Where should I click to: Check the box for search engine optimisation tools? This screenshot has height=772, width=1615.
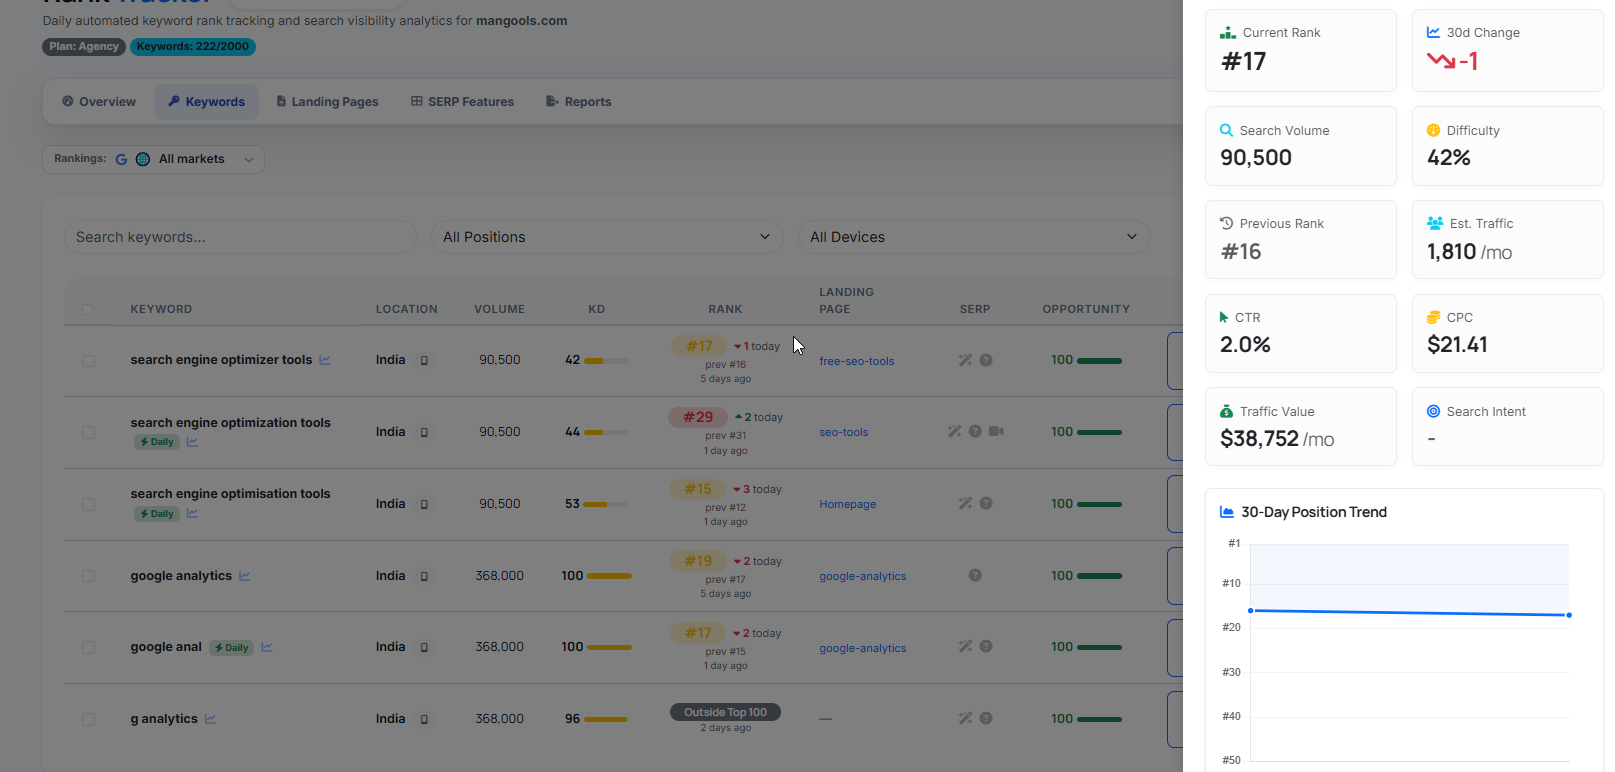point(88,505)
